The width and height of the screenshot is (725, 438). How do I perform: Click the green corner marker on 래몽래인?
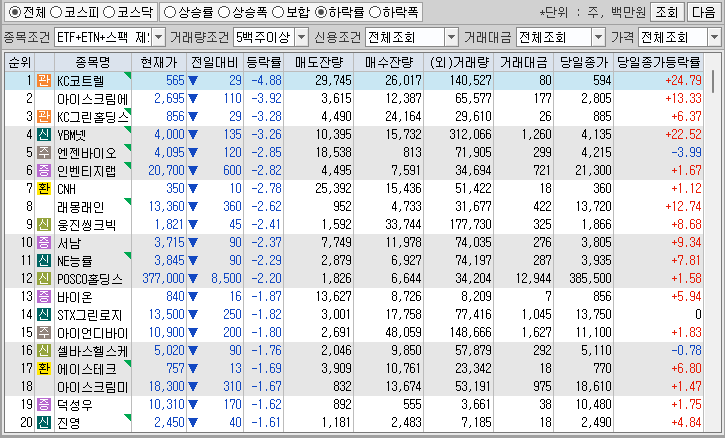(x=128, y=201)
